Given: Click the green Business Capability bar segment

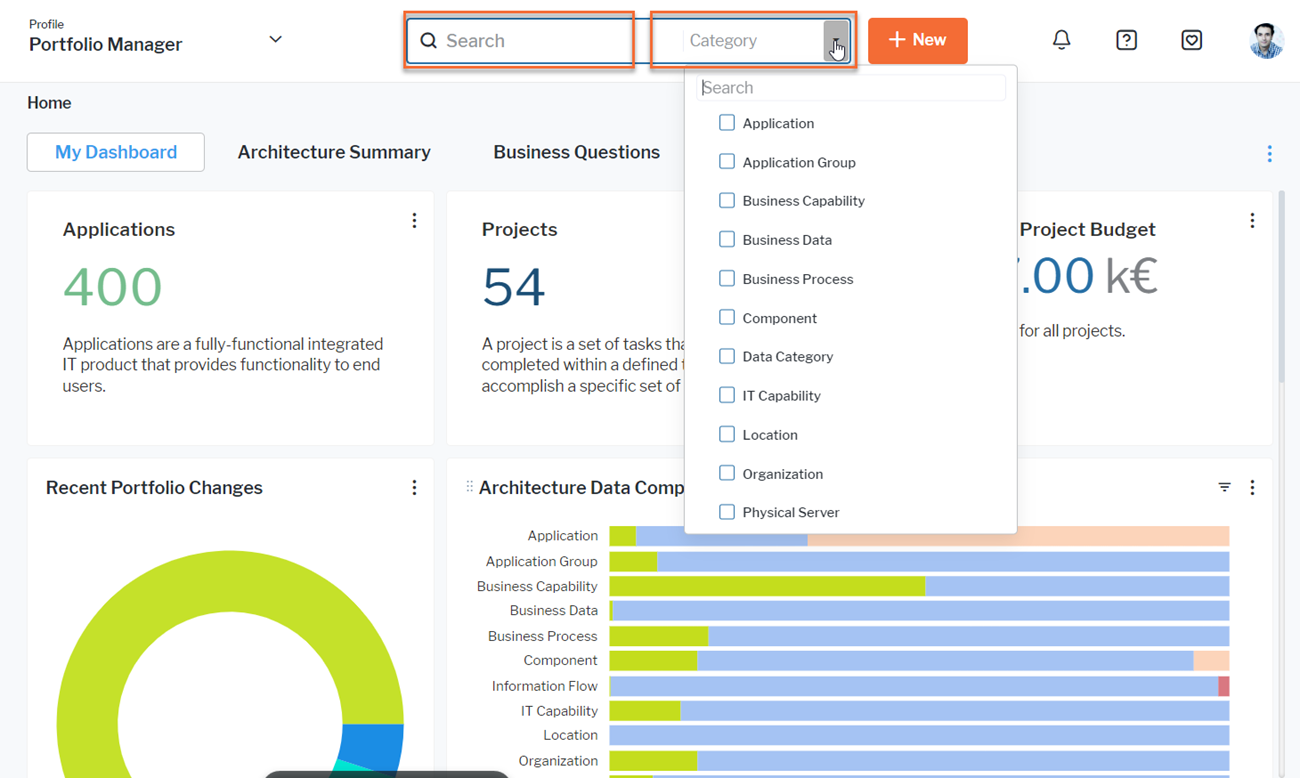Looking at the screenshot, I should pos(766,586).
